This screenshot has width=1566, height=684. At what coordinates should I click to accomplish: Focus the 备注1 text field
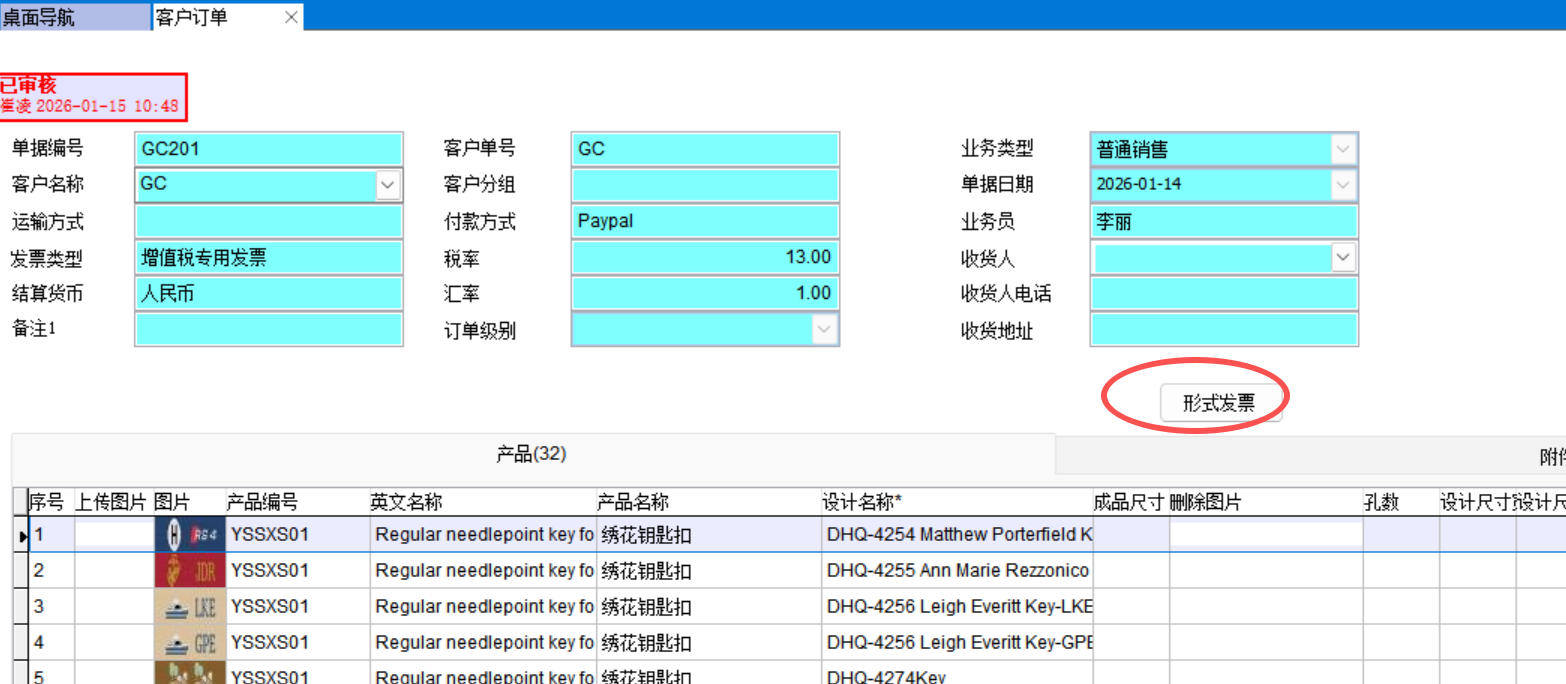pyautogui.click(x=268, y=330)
